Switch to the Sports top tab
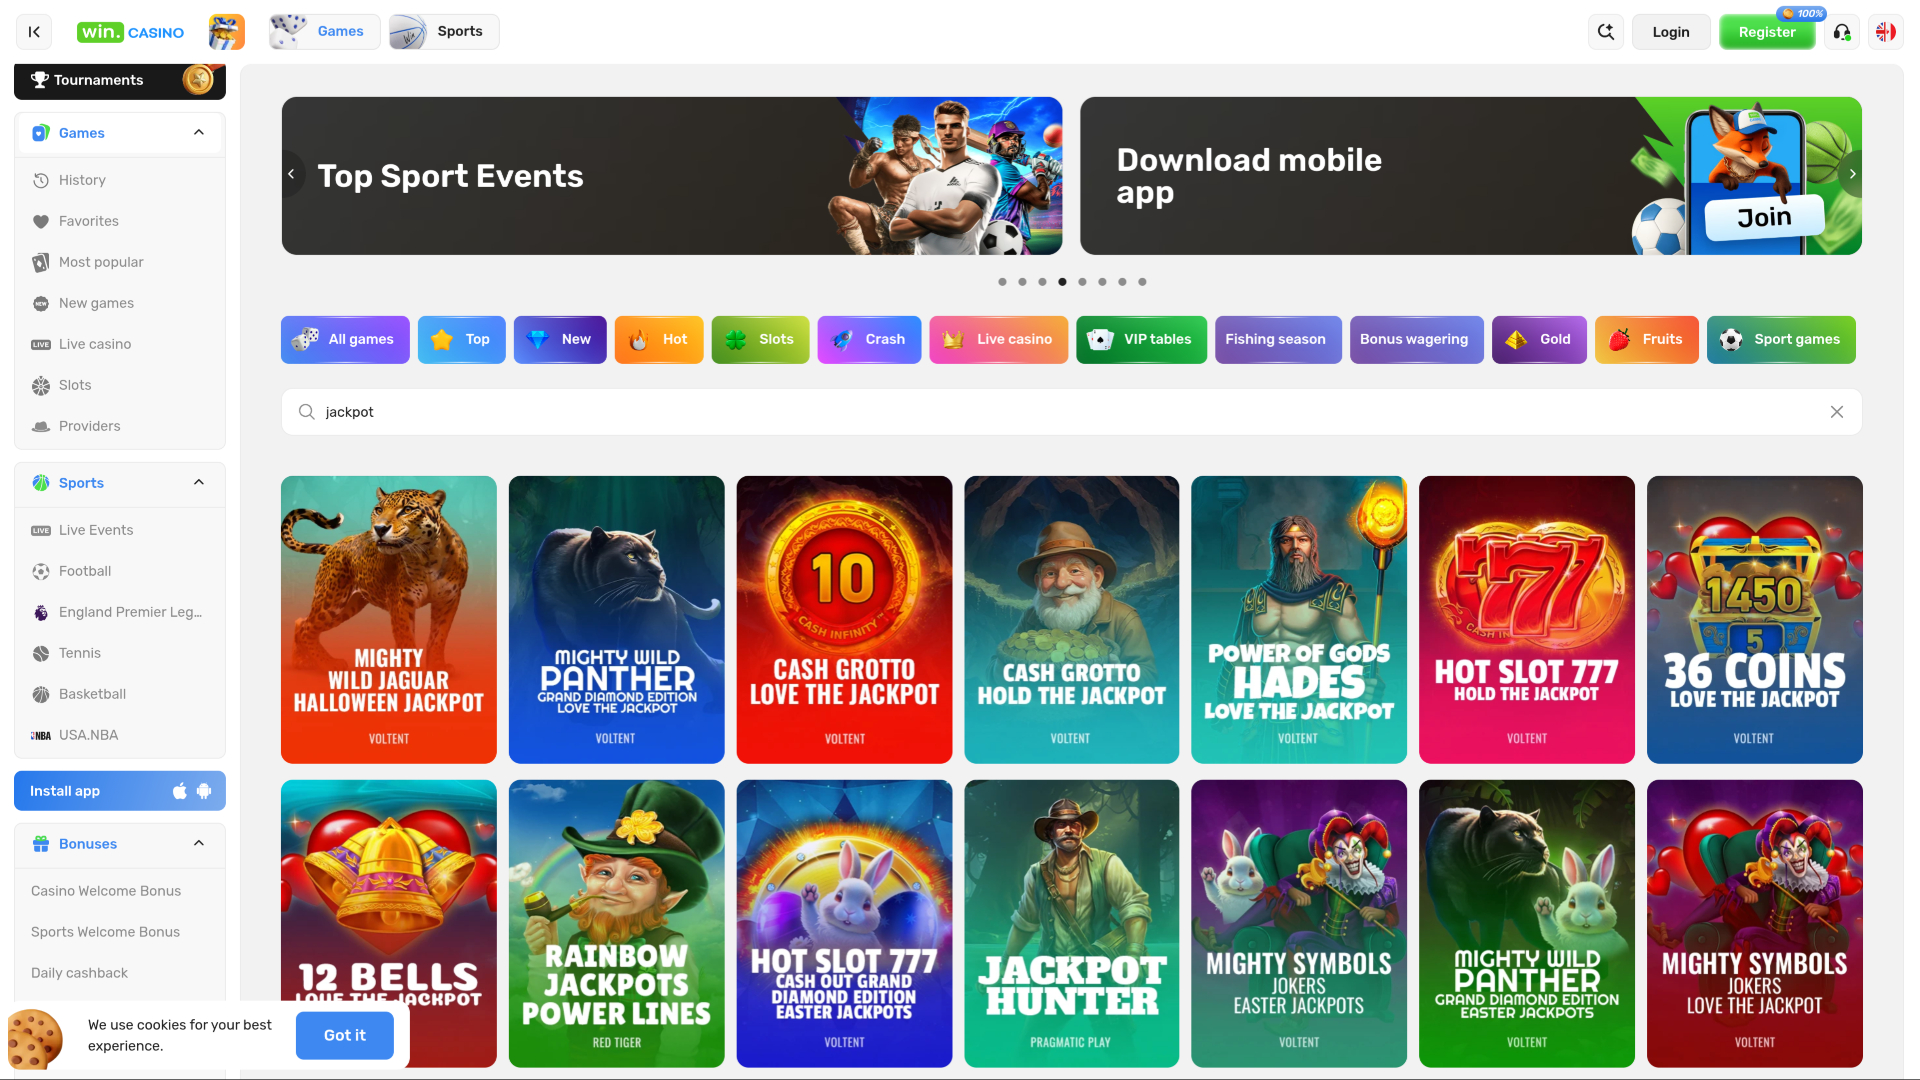Viewport: 1920px width, 1080px height. (x=444, y=32)
